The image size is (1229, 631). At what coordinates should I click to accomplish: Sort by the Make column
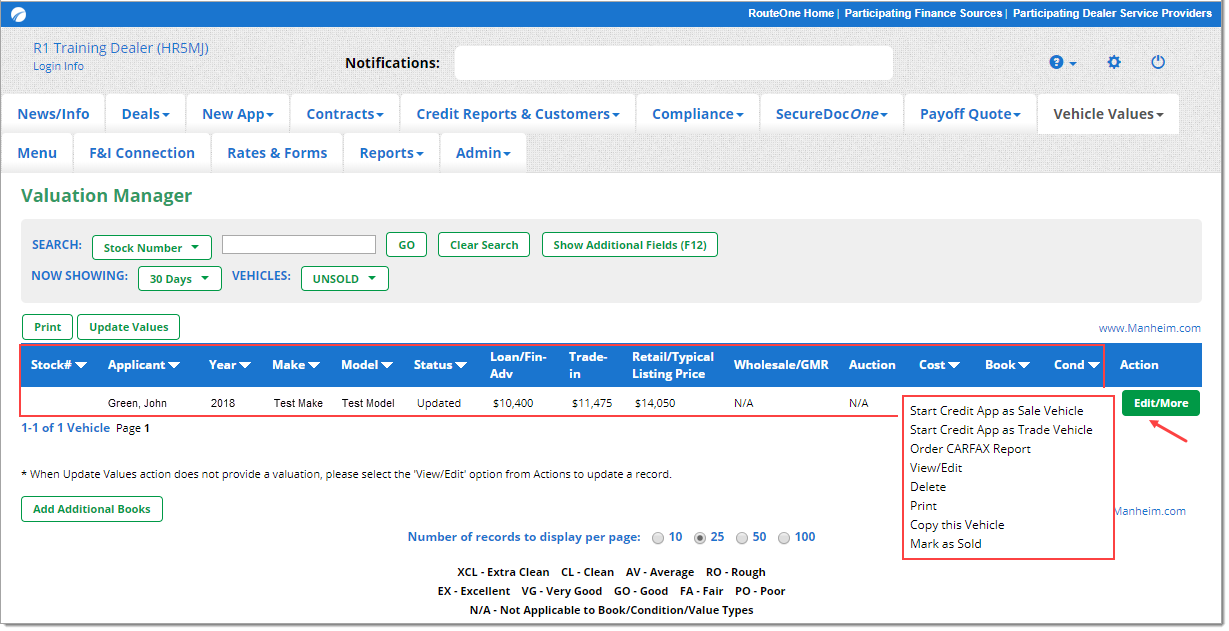(x=296, y=365)
